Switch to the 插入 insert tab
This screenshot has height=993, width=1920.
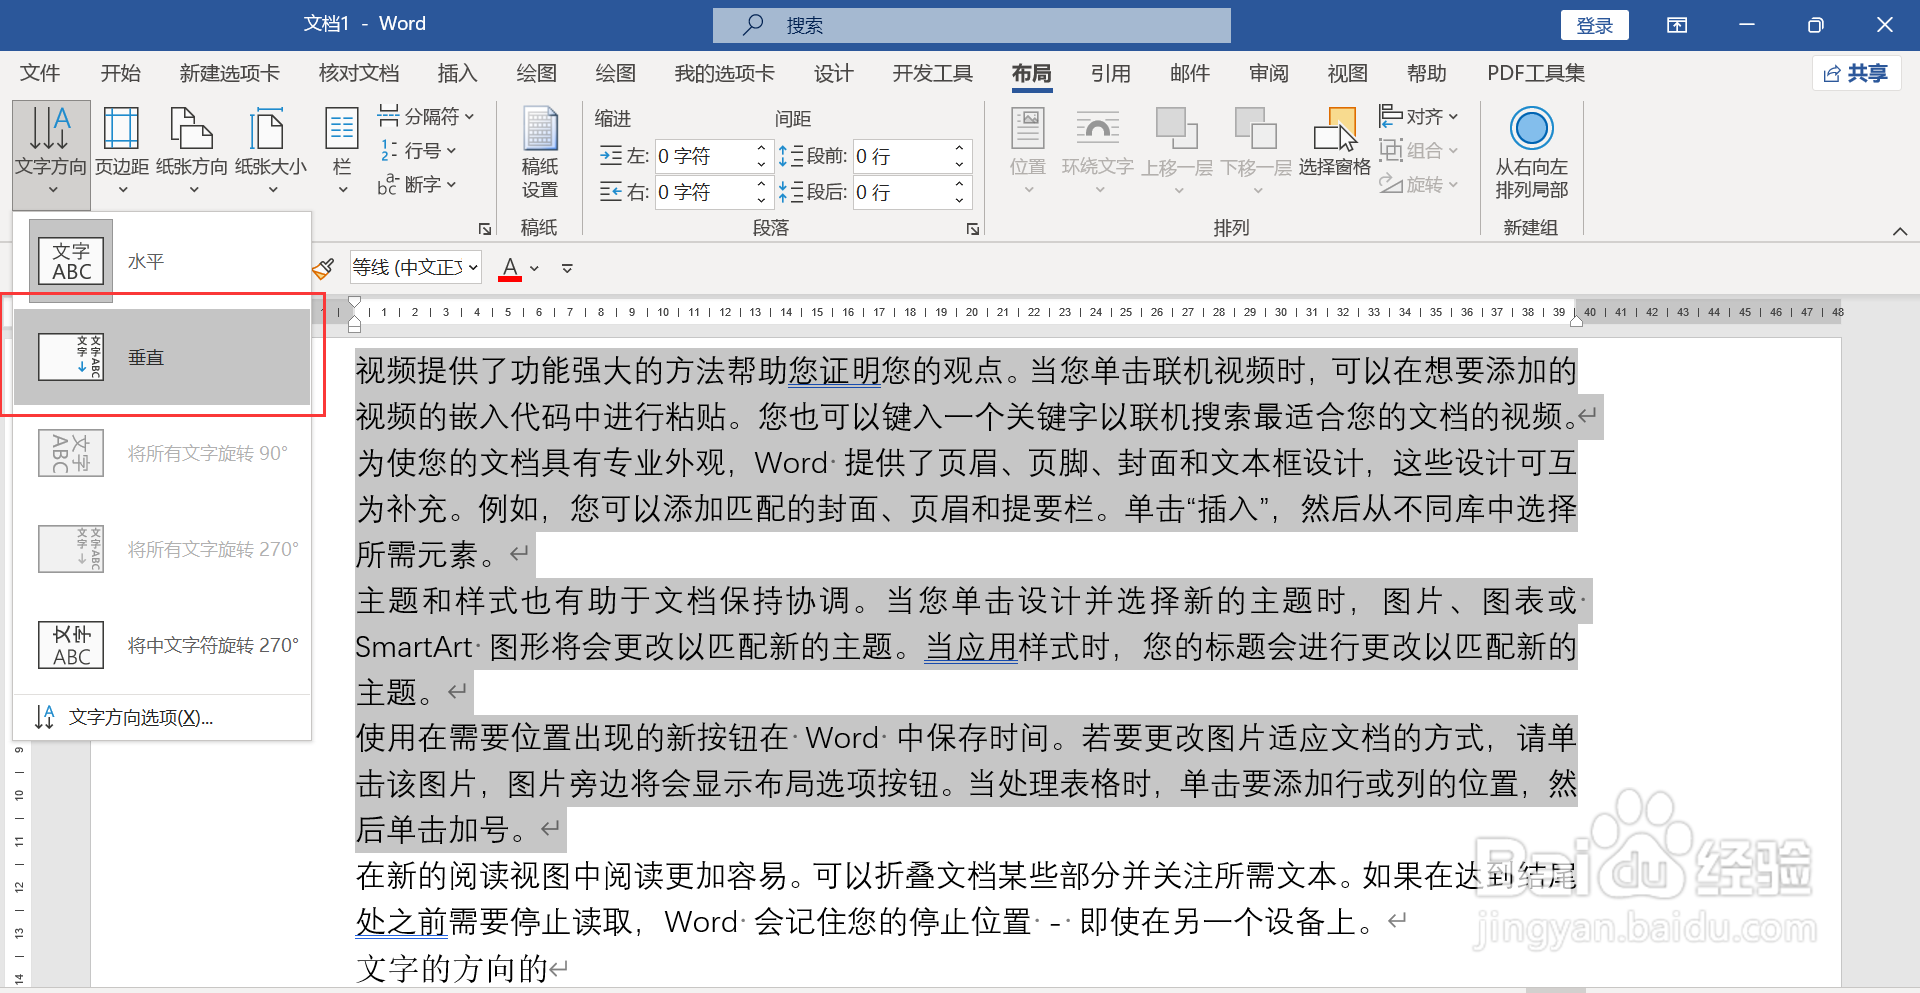(457, 73)
